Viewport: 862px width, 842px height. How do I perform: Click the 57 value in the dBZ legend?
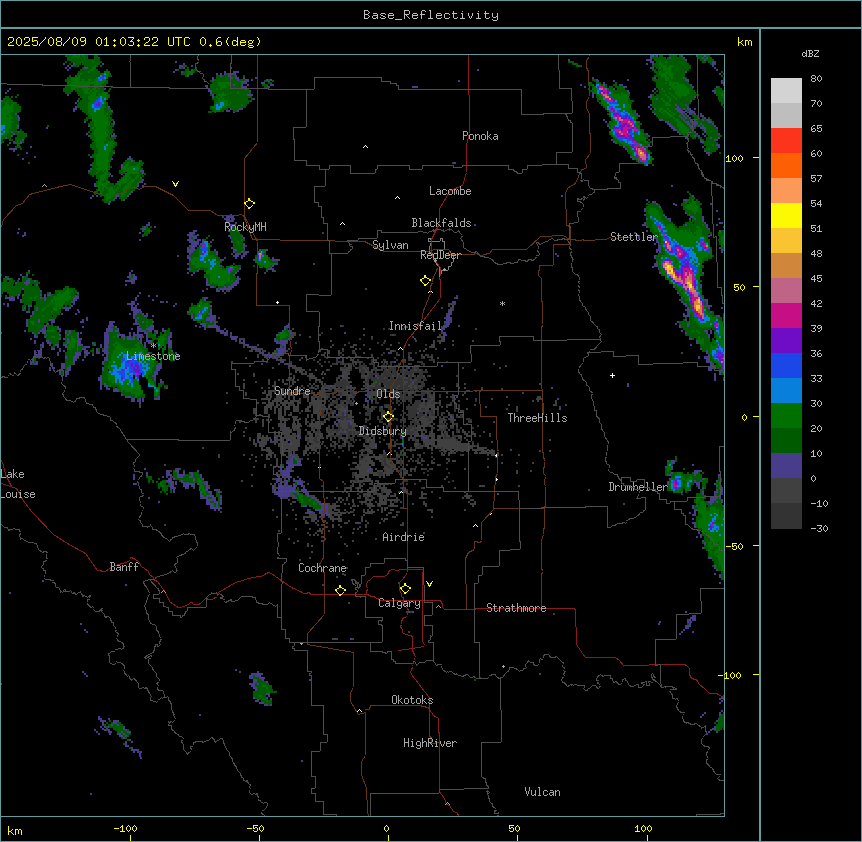coord(816,179)
